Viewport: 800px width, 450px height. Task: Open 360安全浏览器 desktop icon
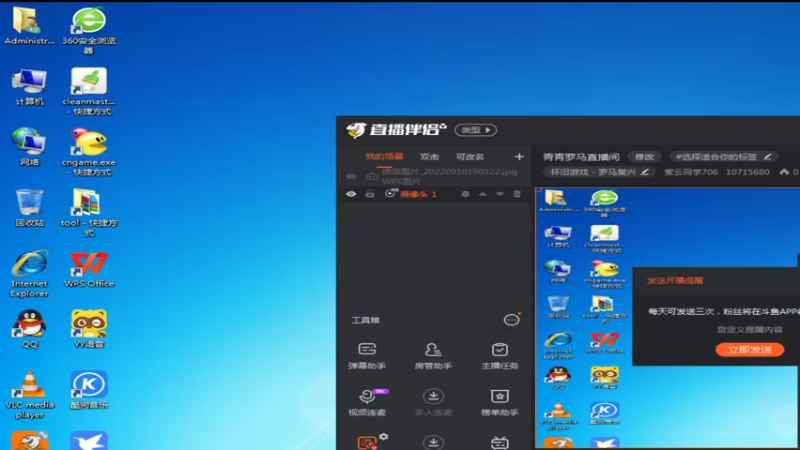(89, 30)
